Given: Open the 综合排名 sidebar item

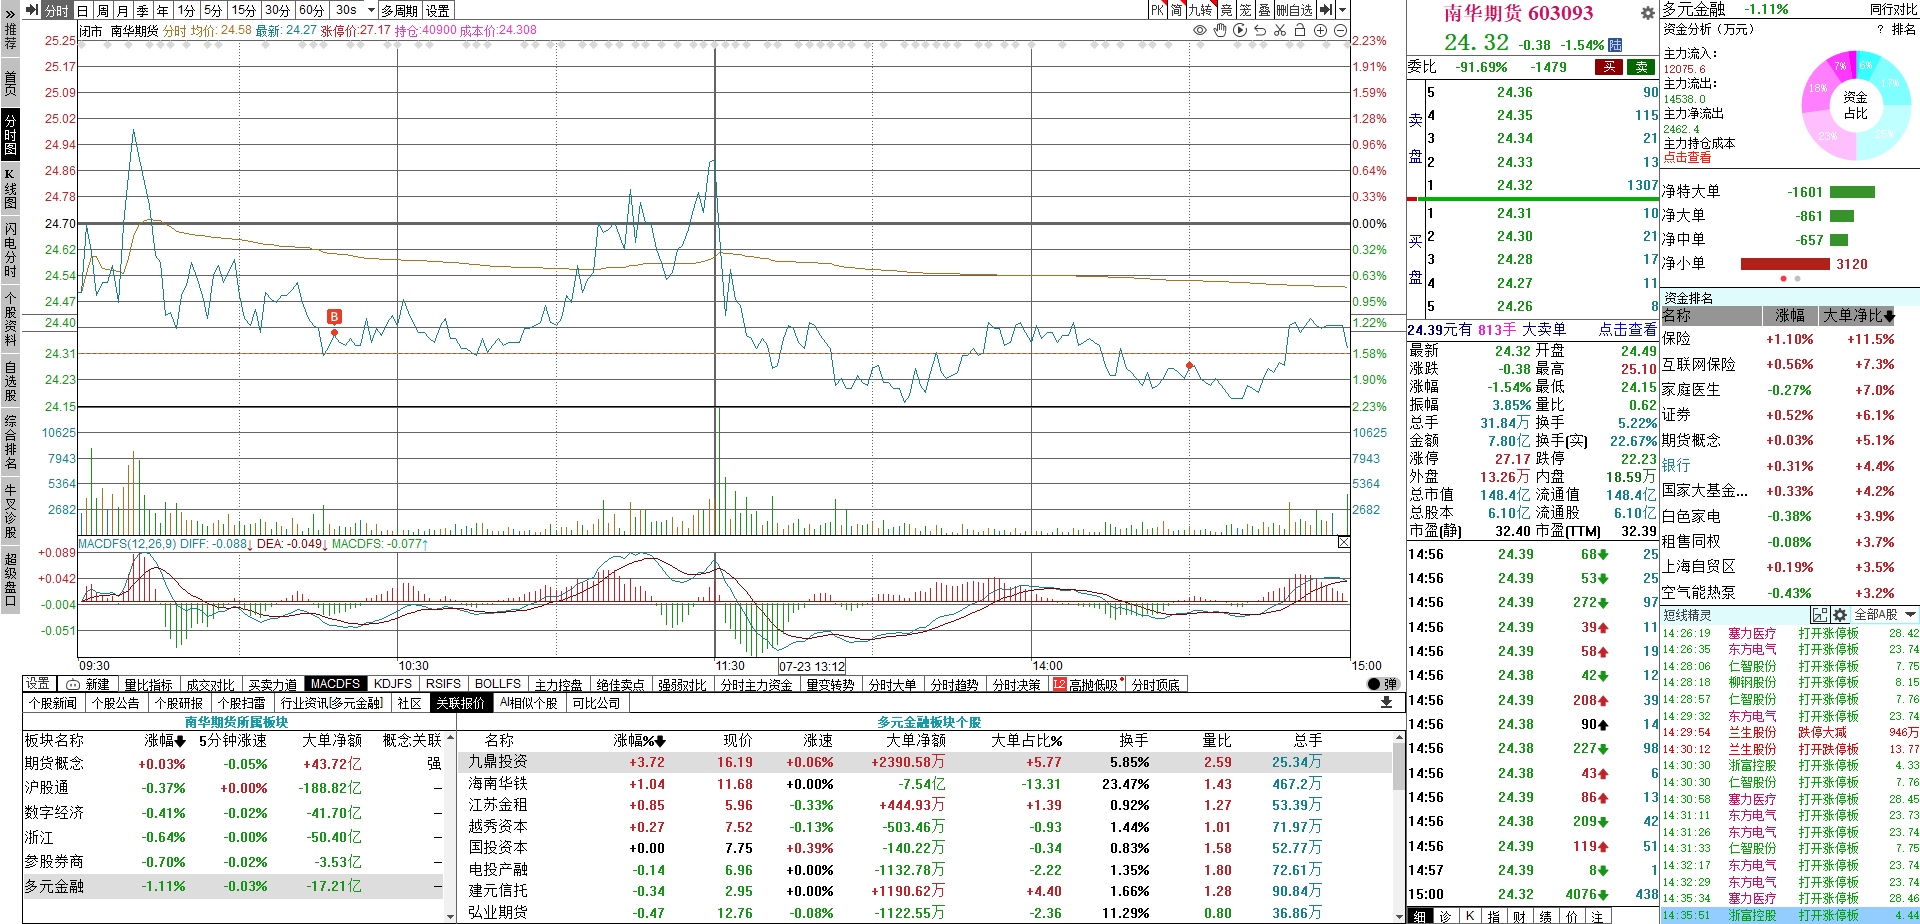Looking at the screenshot, I should click(10, 442).
